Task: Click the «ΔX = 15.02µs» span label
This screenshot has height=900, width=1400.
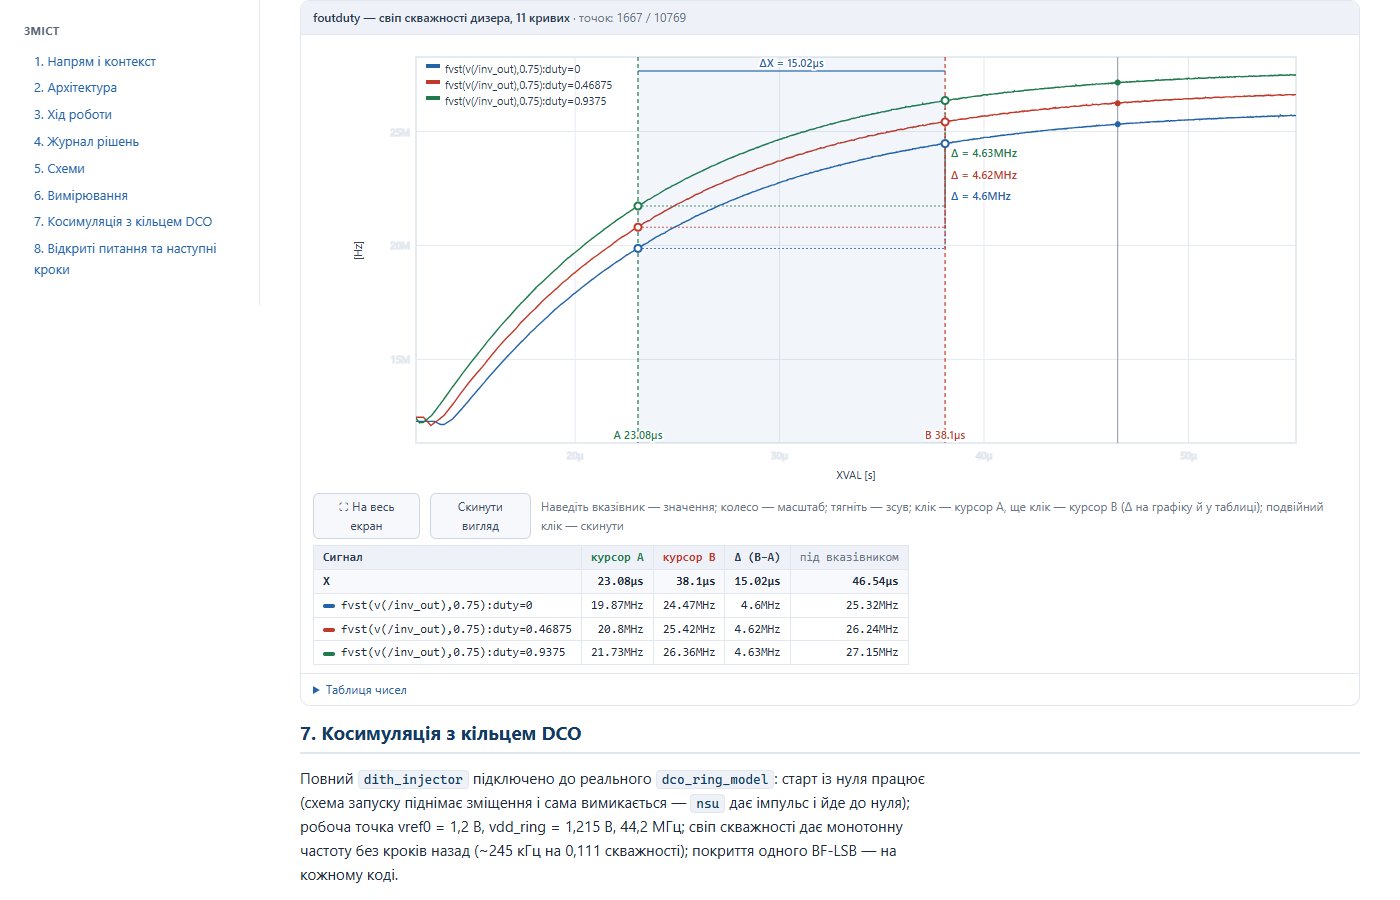Action: click(x=791, y=63)
